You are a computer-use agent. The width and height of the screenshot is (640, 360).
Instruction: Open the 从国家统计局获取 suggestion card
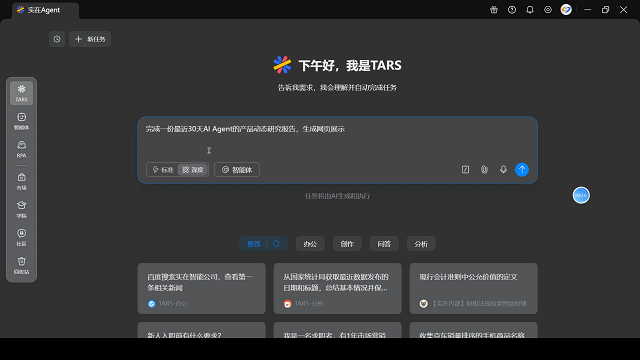[338, 289]
